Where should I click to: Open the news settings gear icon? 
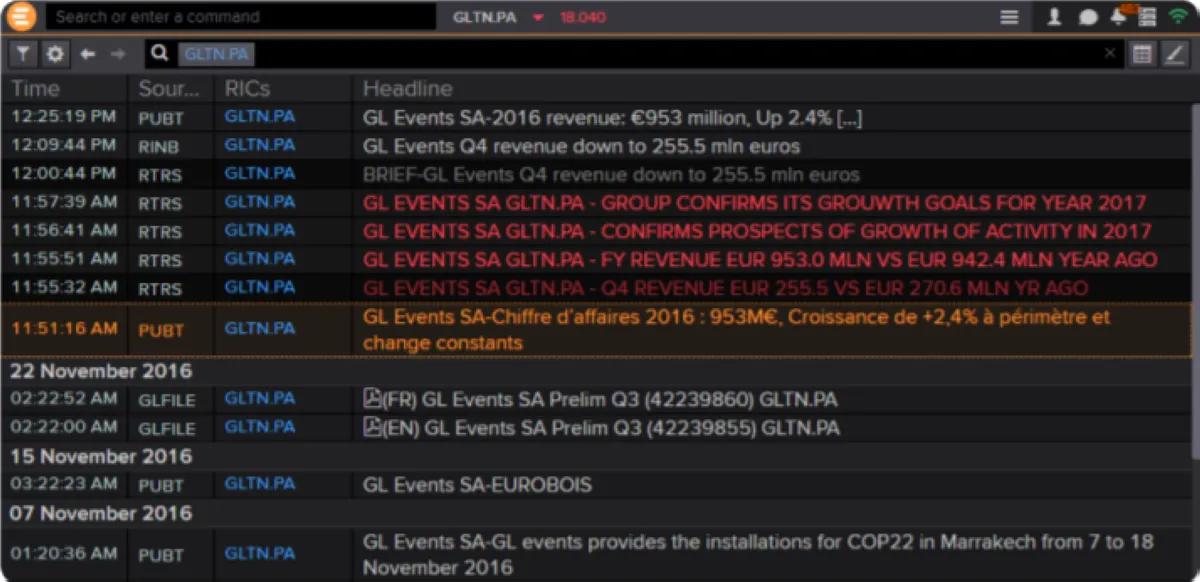pyautogui.click(x=54, y=54)
